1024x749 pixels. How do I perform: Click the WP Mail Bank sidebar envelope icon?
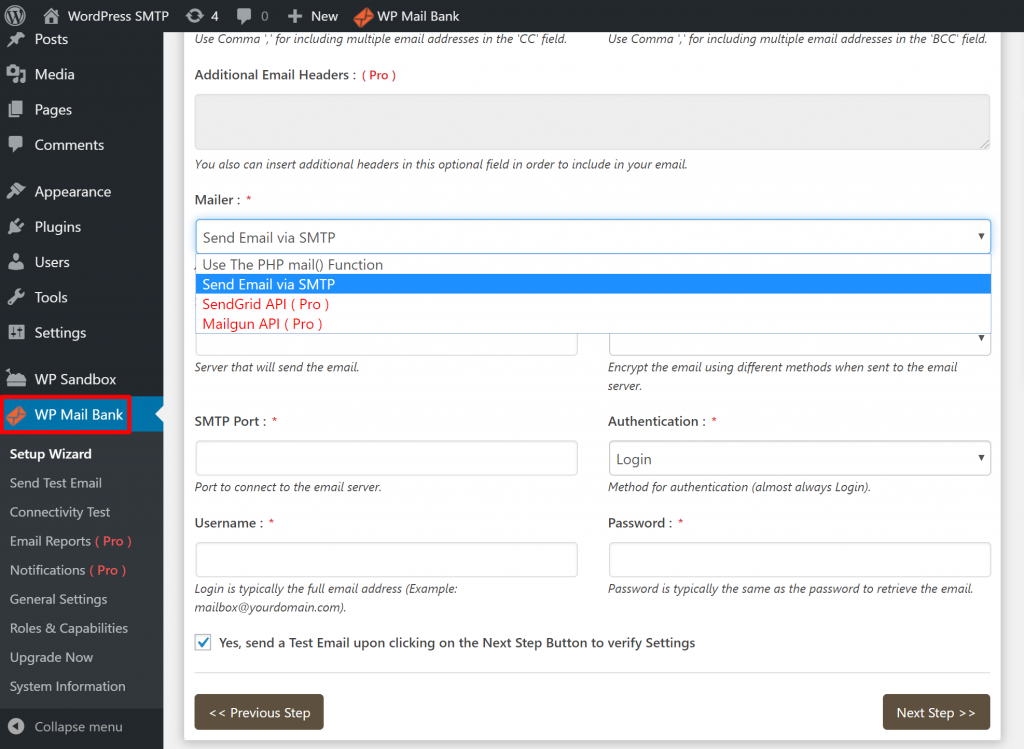16,415
